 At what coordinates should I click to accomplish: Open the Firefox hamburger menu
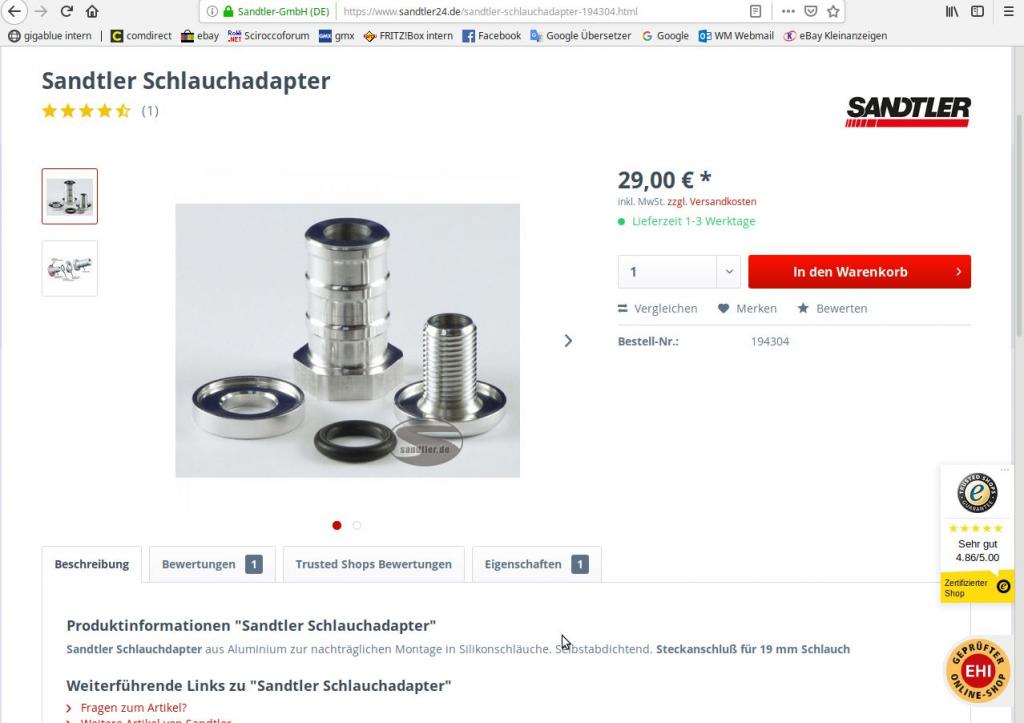(1008, 11)
